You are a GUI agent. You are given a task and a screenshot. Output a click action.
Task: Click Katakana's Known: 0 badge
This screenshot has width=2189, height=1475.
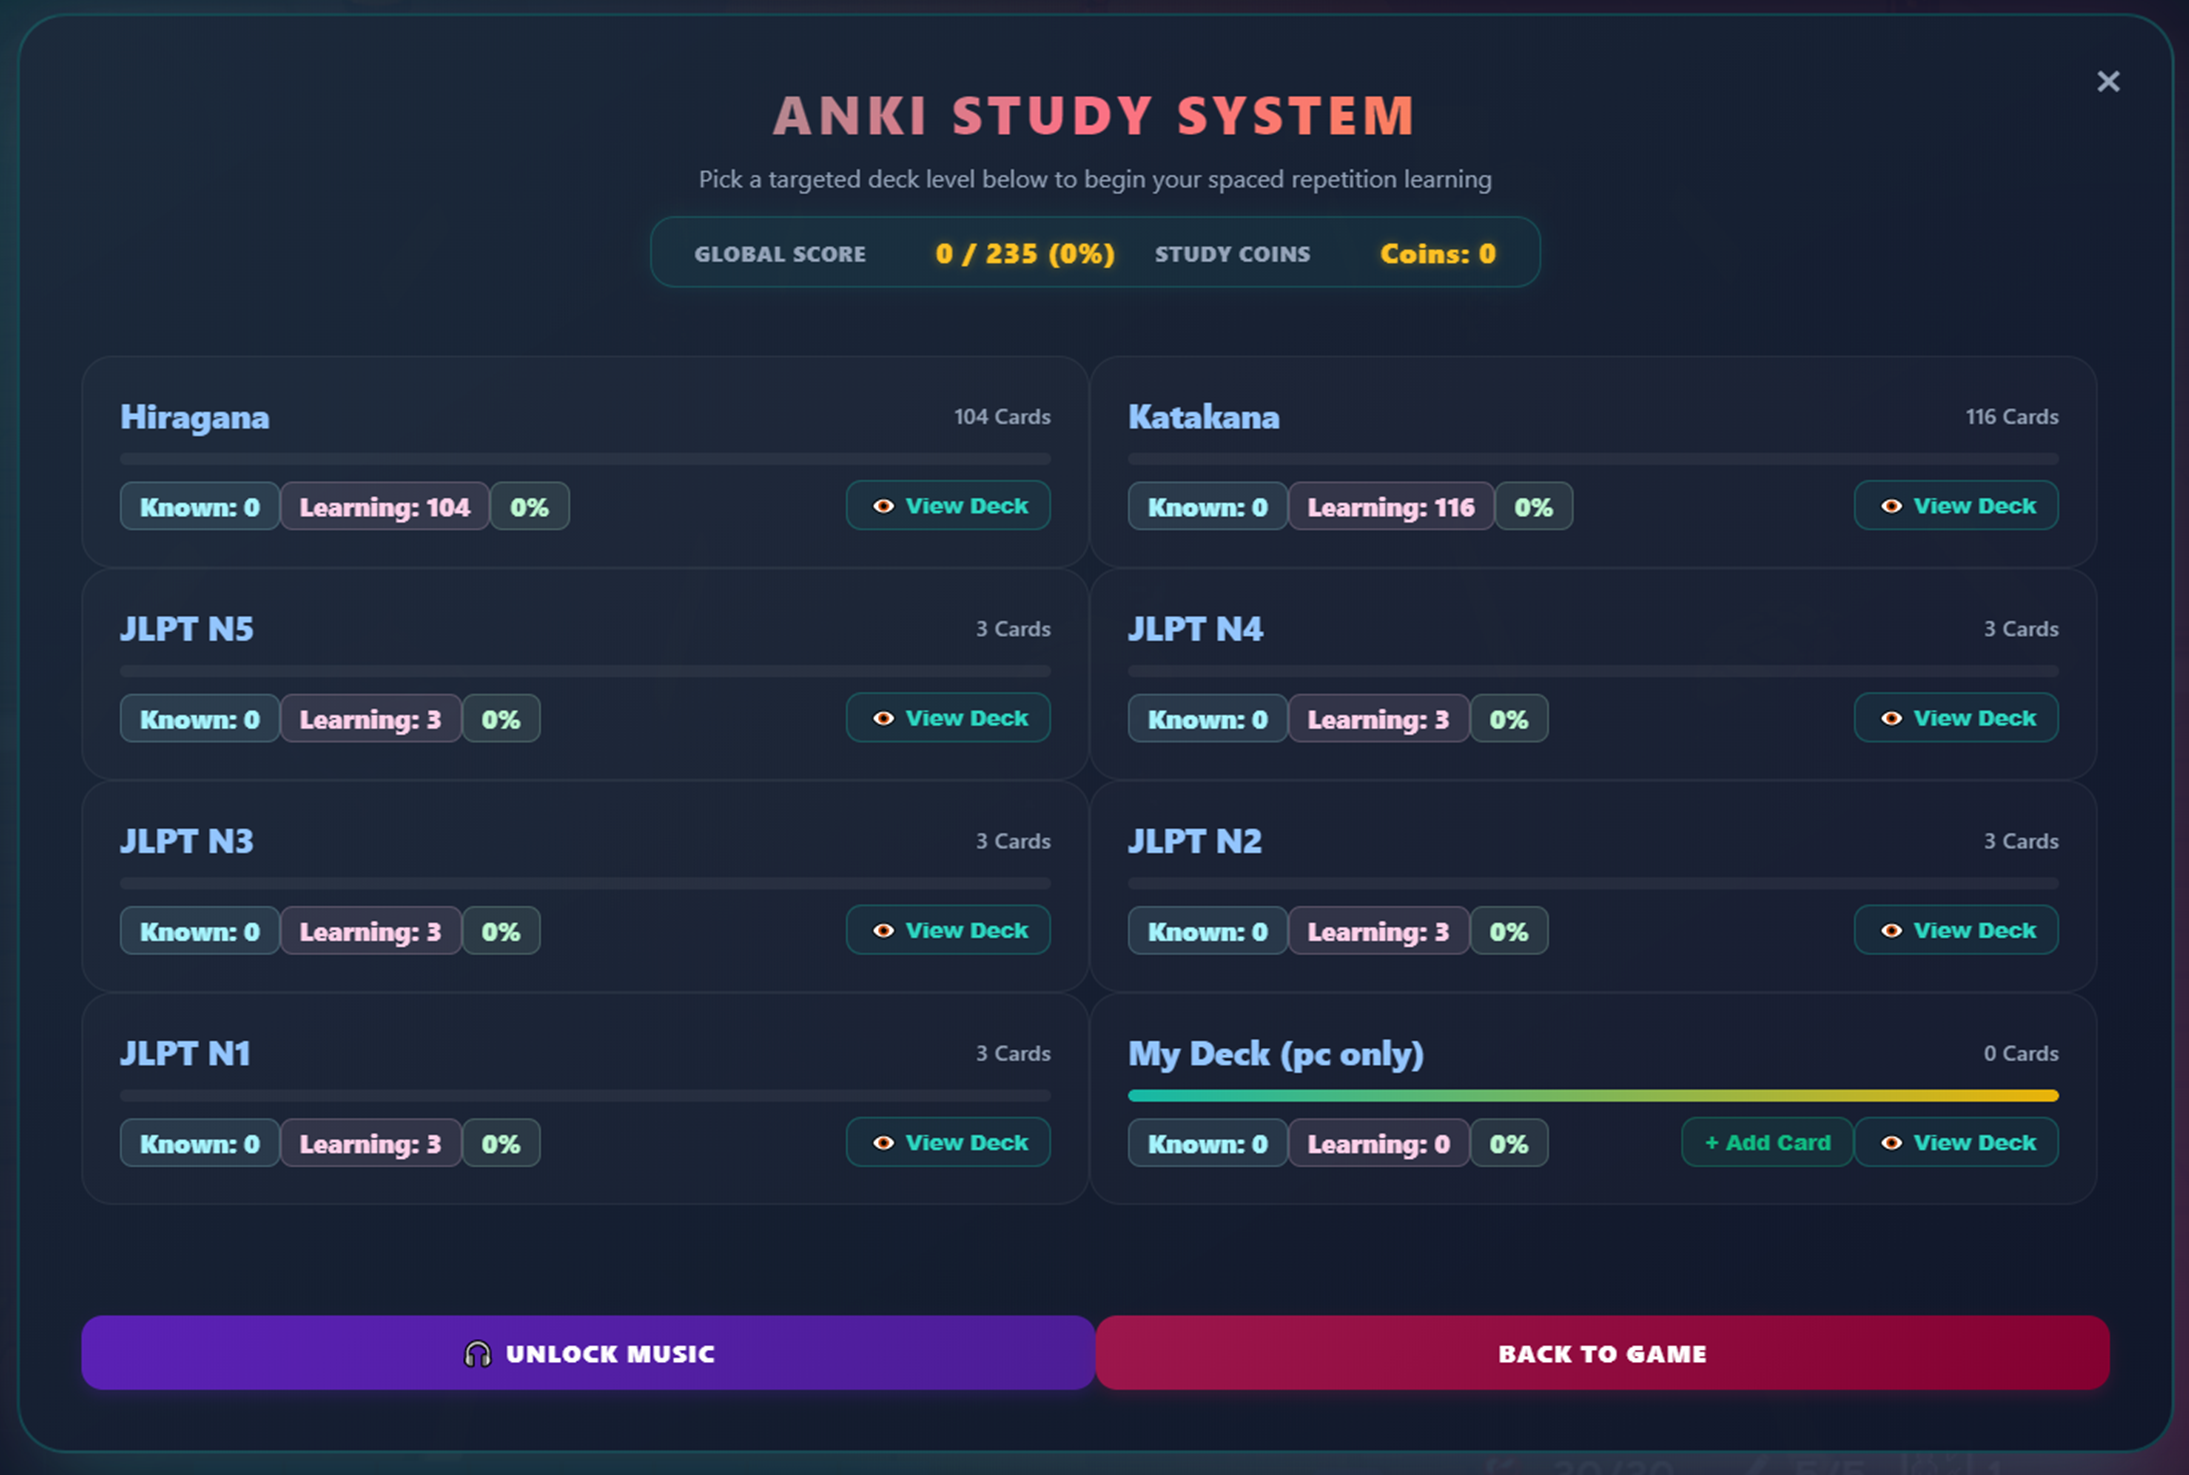click(1208, 507)
